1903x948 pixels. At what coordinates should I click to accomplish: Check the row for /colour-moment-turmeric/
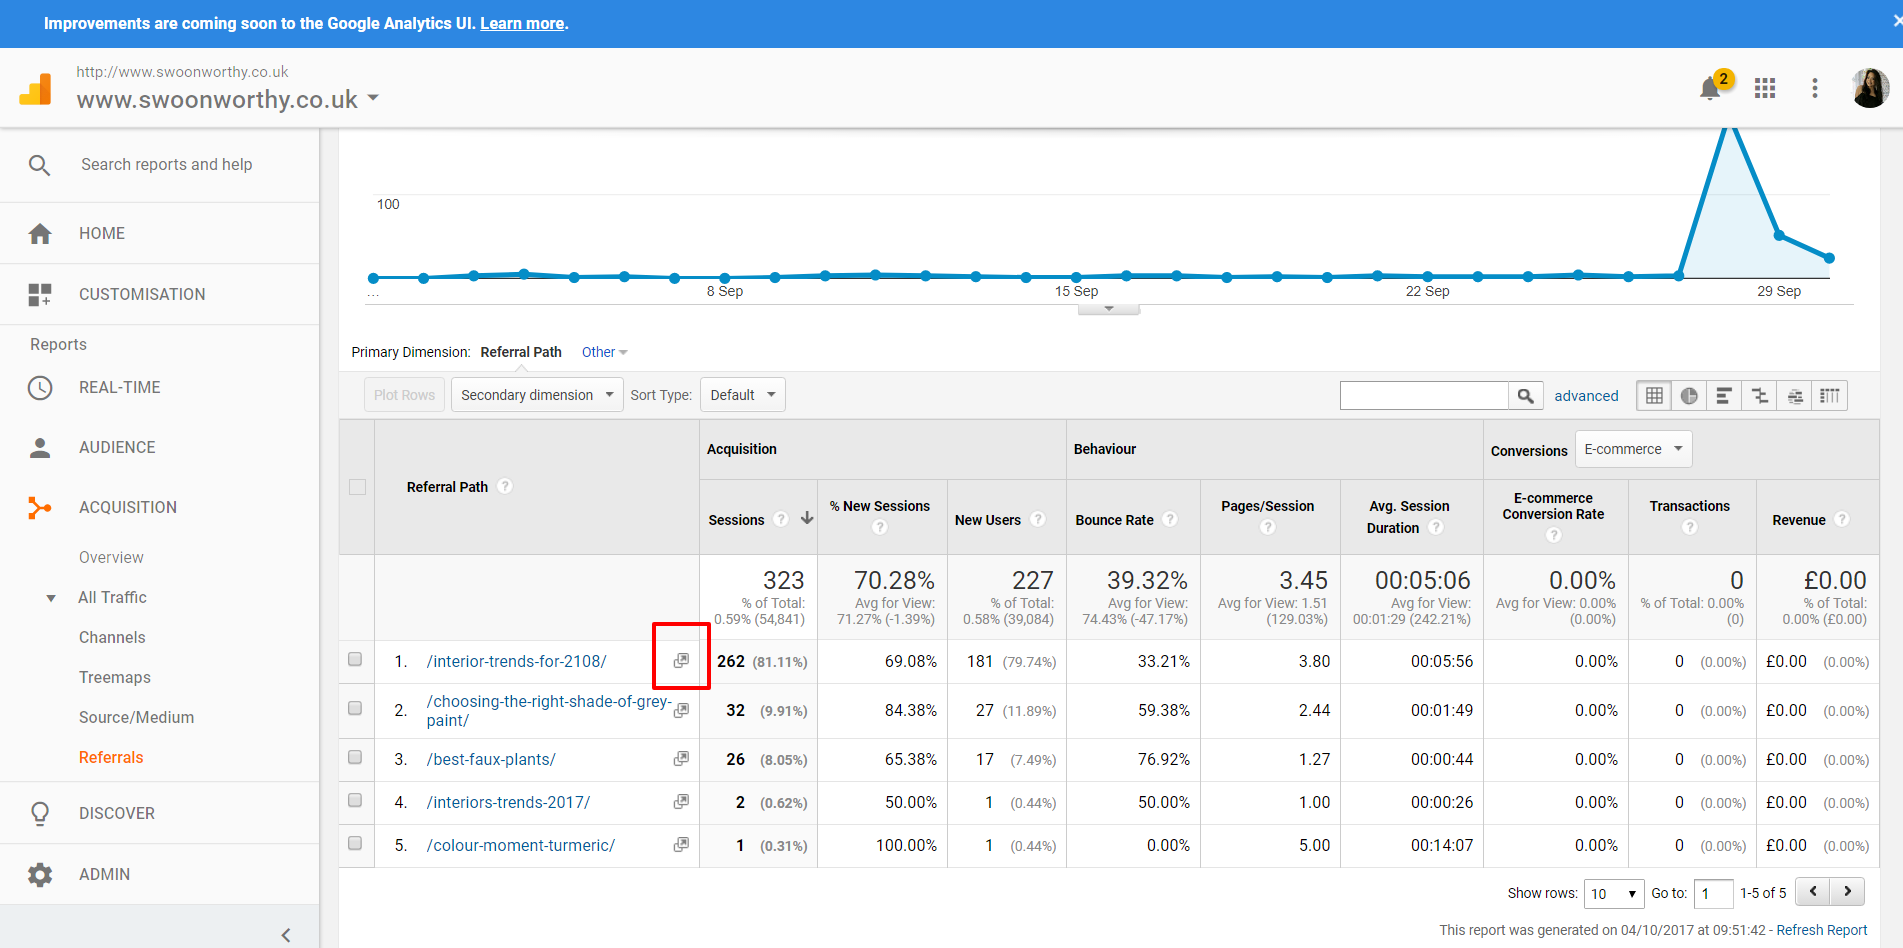click(x=355, y=844)
